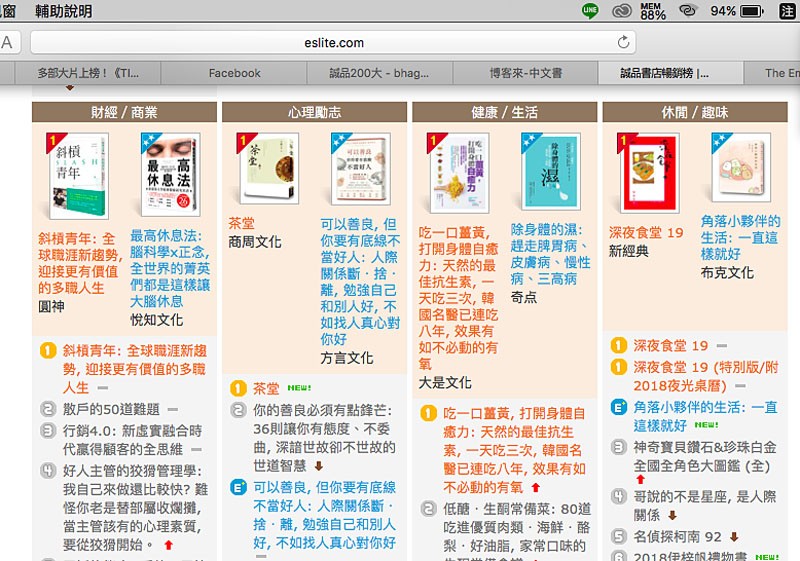Open 可以善良 ebook list entry
Viewport: 800px width, 561px height.
[x=324, y=515]
